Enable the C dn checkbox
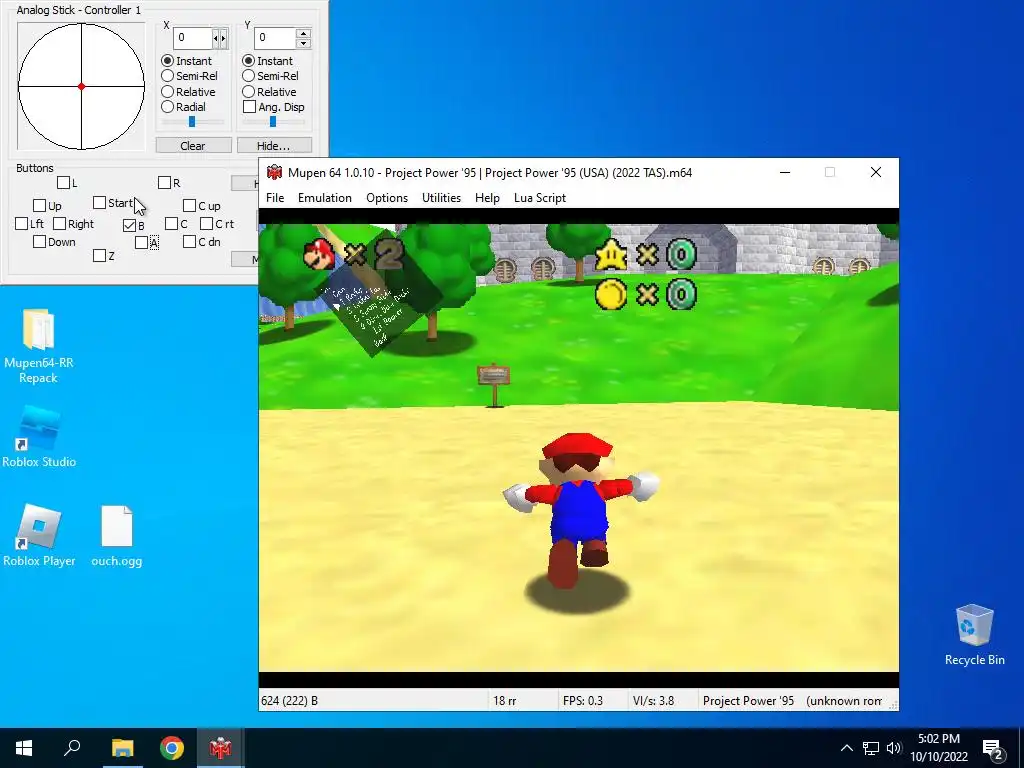The height and width of the screenshot is (768, 1024). point(189,242)
